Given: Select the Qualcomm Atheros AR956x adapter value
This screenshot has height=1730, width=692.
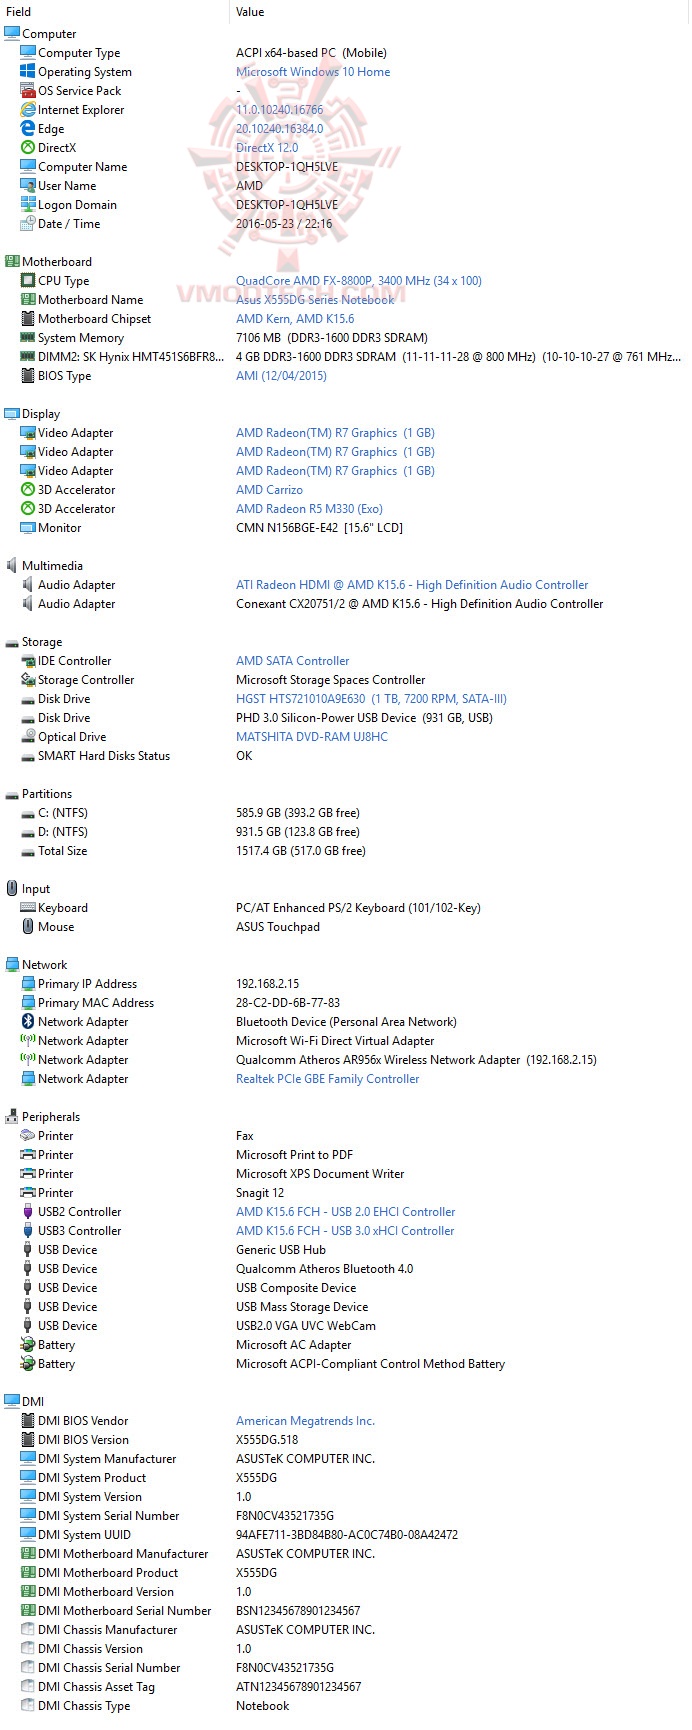Looking at the screenshot, I should point(416,1060).
